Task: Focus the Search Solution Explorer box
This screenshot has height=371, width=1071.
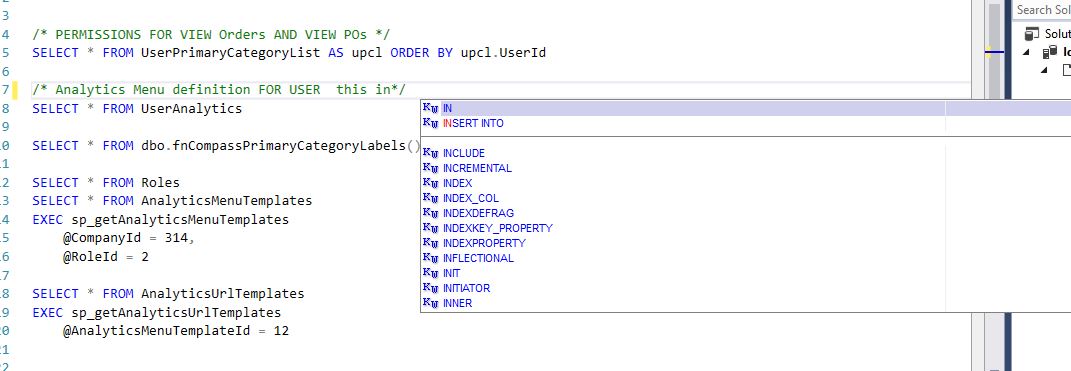Action: [x=1042, y=10]
